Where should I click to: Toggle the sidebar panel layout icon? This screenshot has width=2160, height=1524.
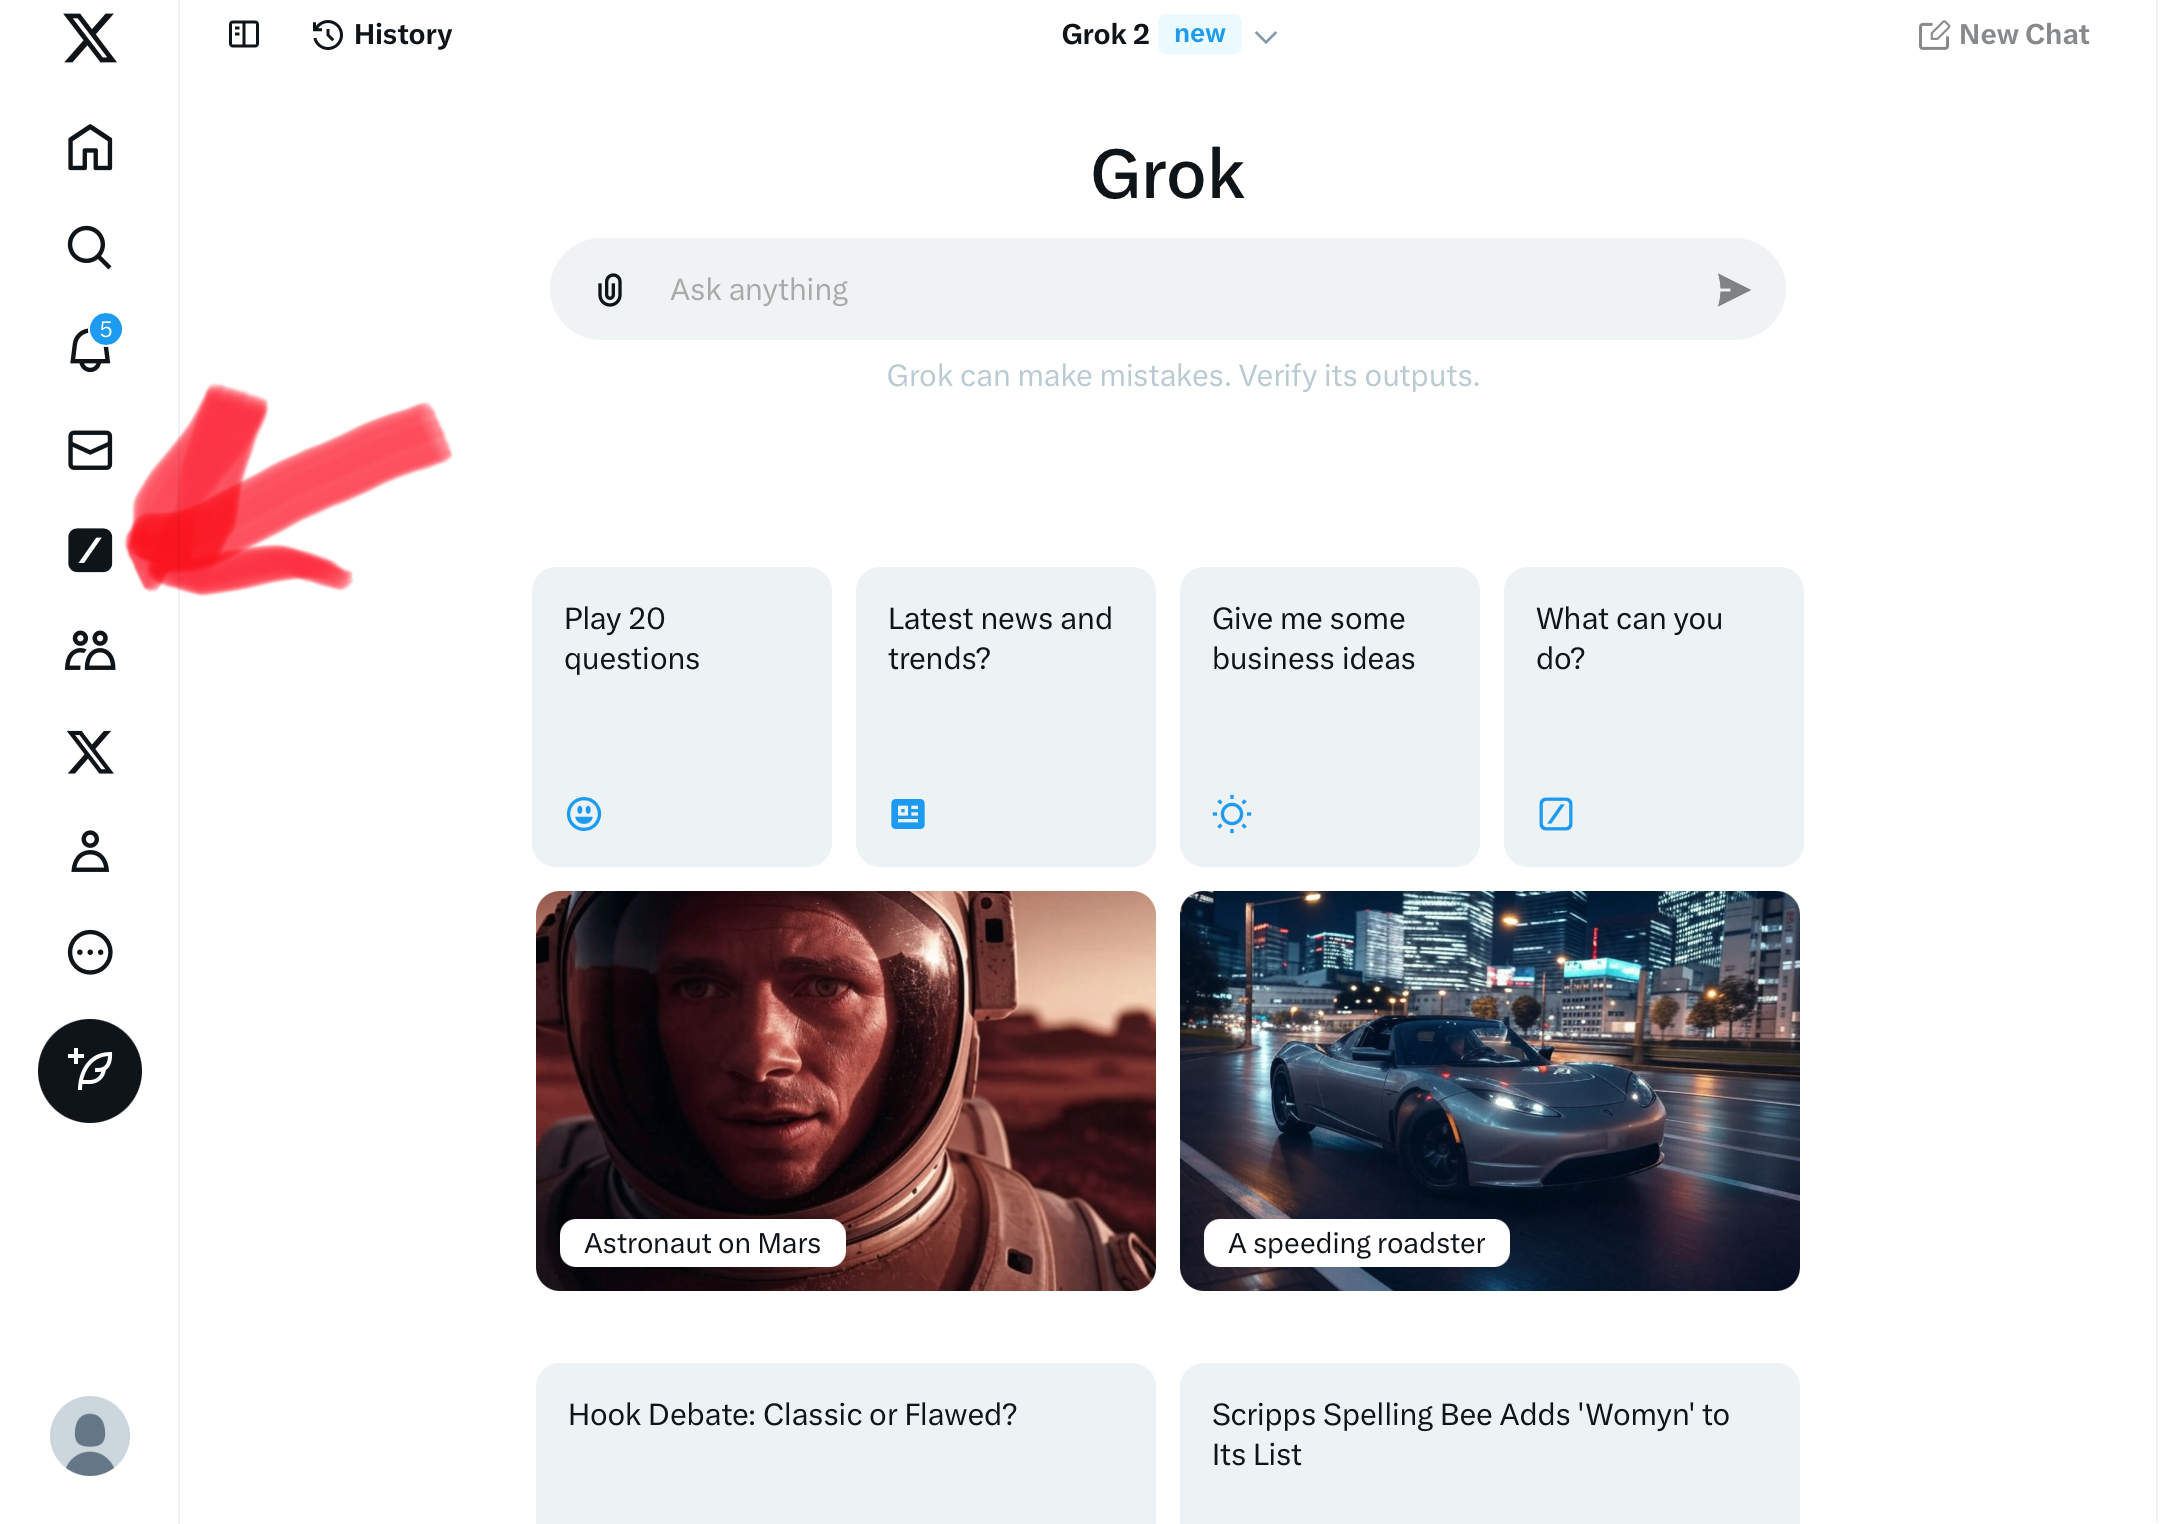tap(244, 35)
